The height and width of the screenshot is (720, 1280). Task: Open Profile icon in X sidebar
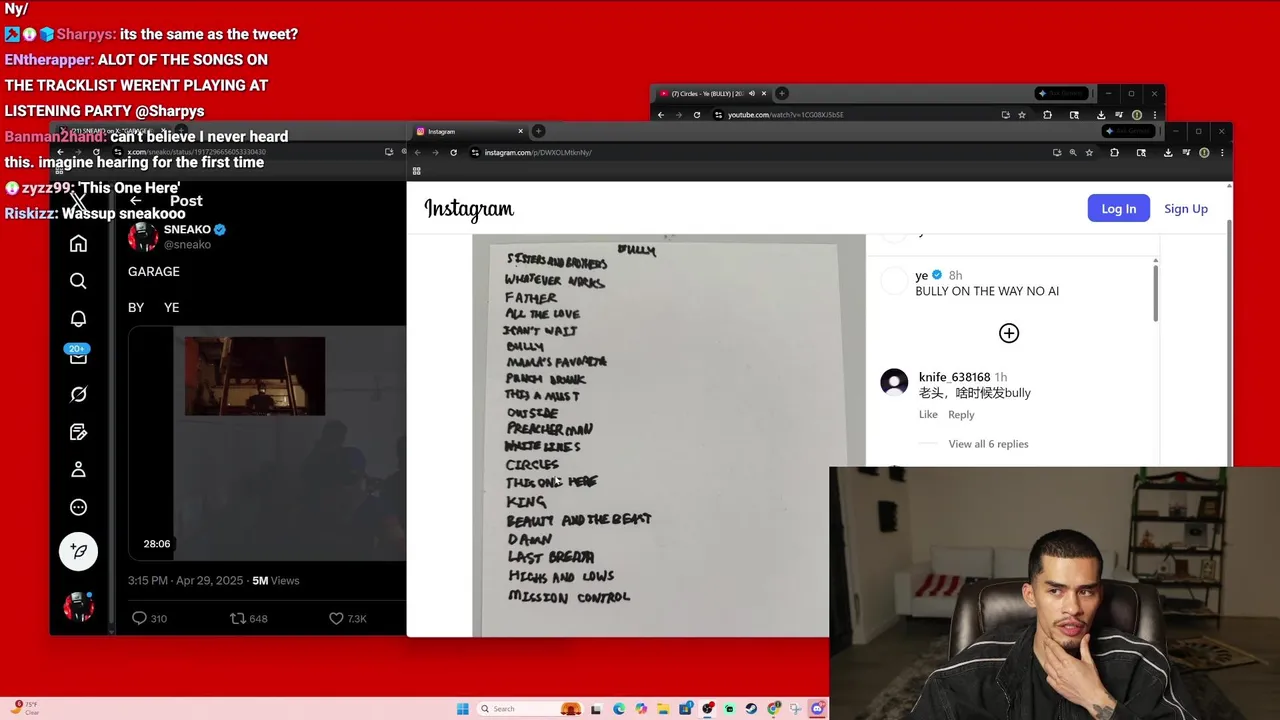tap(78, 470)
